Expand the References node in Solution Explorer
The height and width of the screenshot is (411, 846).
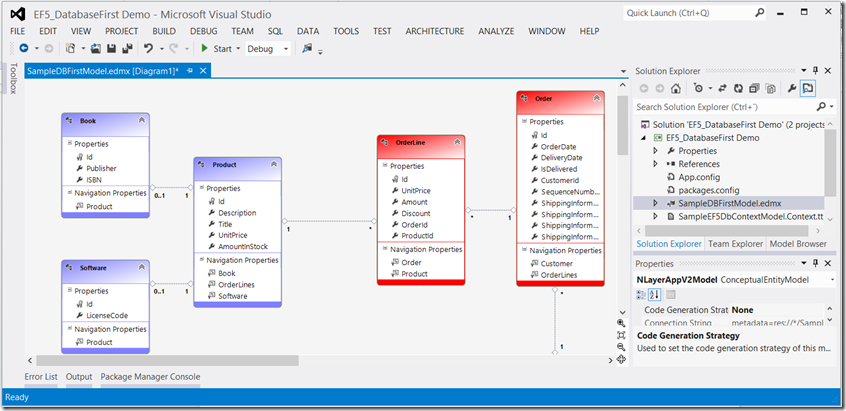(655, 164)
